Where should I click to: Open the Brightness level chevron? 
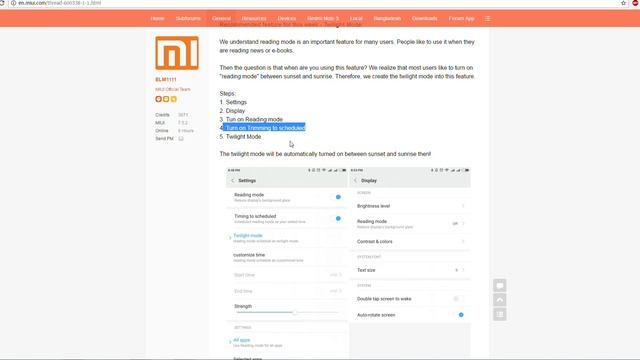tap(463, 206)
